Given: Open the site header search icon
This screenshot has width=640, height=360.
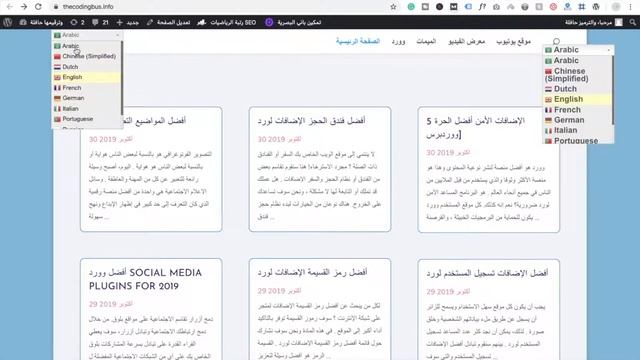Looking at the screenshot, I should coord(556,41).
